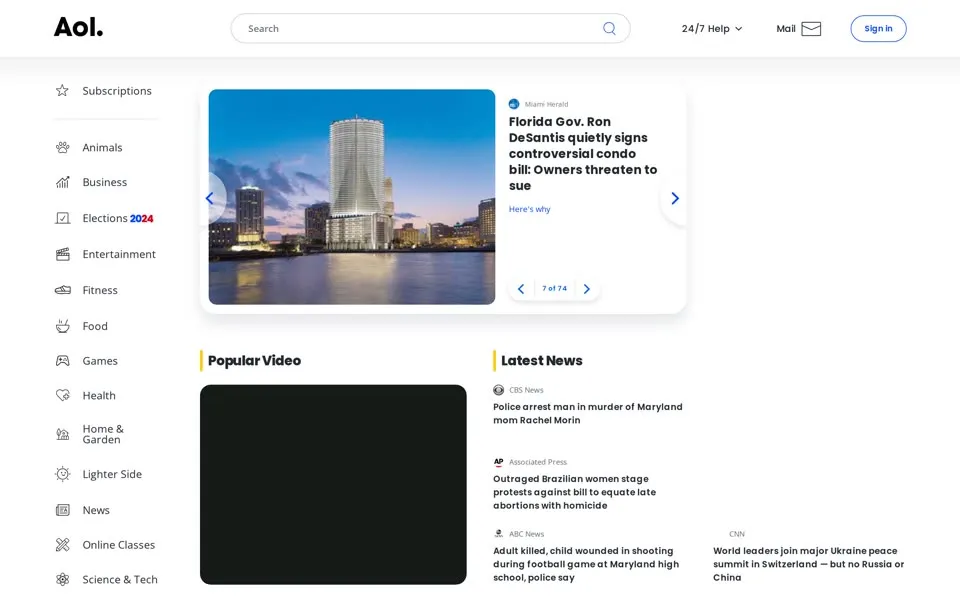
Task: Click the magnifying glass search icon
Action: [609, 28]
